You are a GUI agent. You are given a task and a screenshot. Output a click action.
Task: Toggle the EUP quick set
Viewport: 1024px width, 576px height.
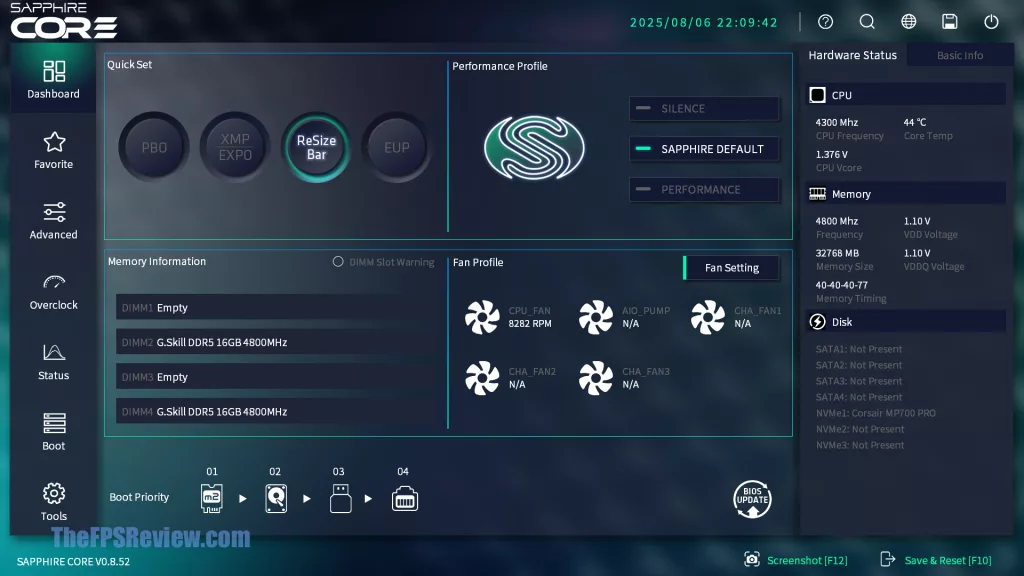(x=397, y=148)
